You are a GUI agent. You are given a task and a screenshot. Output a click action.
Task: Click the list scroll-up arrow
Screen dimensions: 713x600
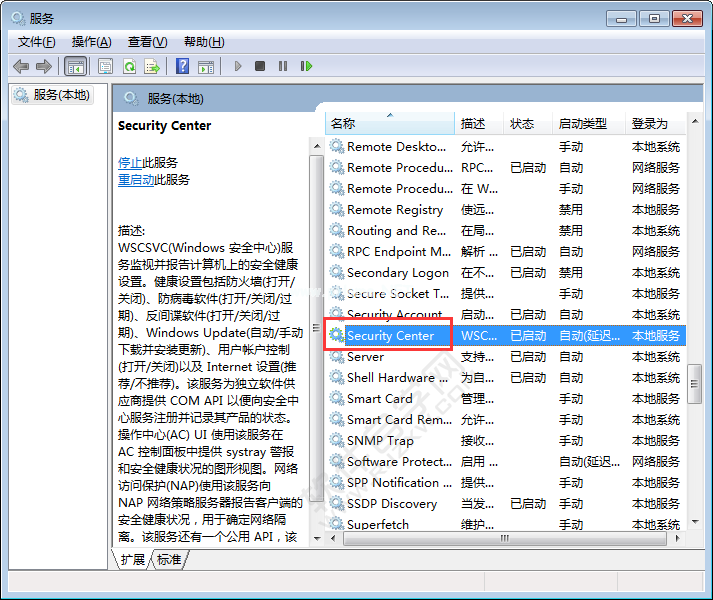click(x=695, y=121)
